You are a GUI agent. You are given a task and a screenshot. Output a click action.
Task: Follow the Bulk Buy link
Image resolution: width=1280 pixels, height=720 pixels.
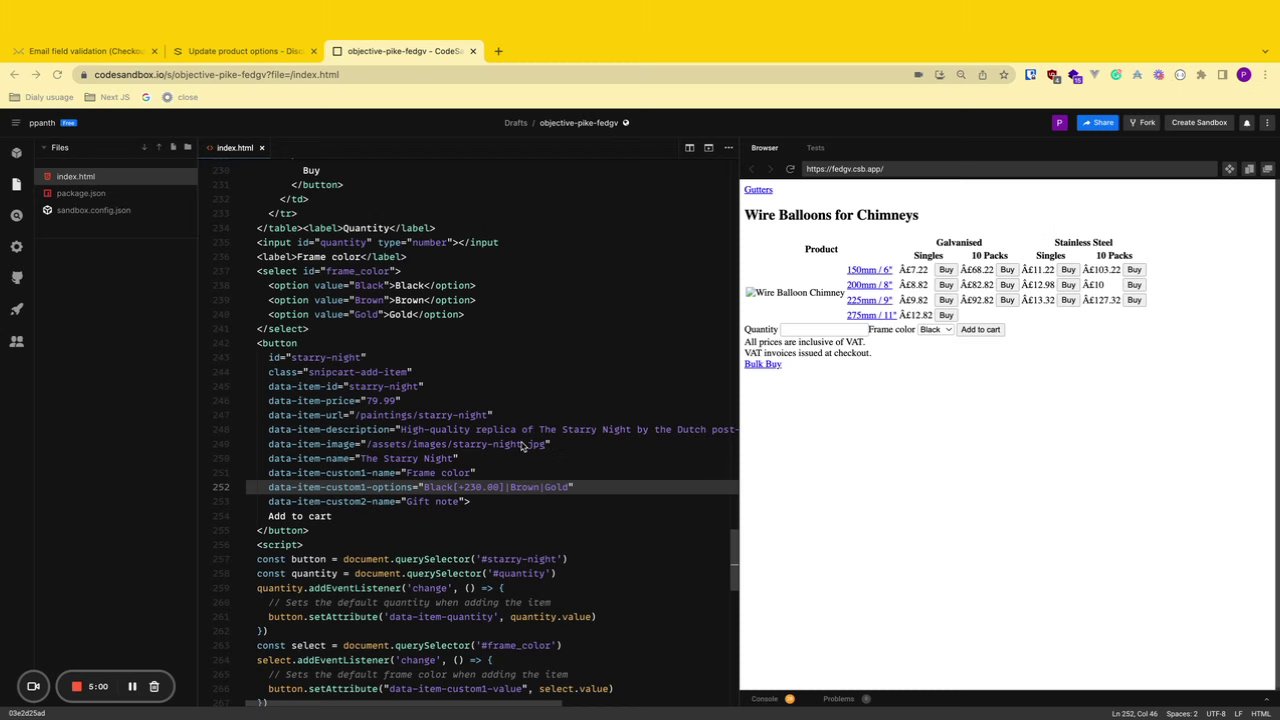763,364
